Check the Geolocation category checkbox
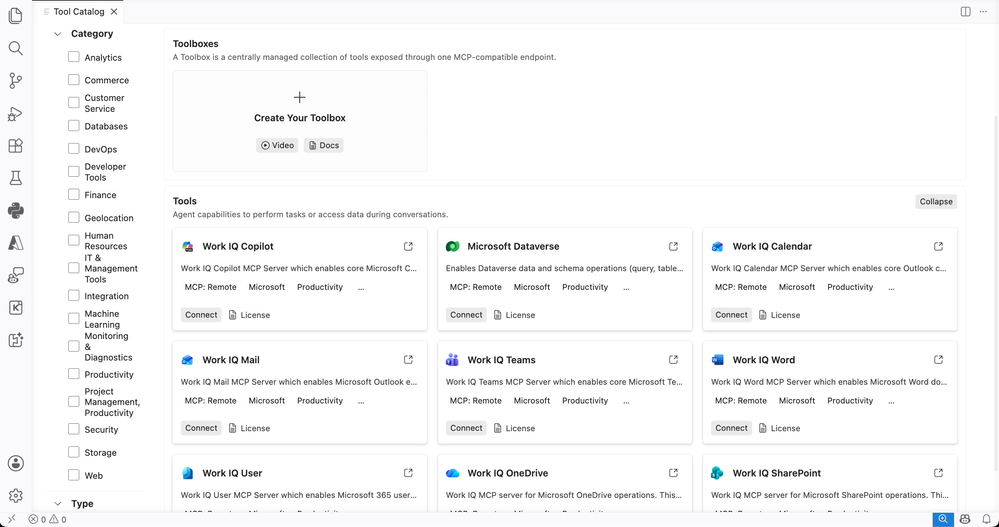This screenshot has height=527, width=999. 74,217
